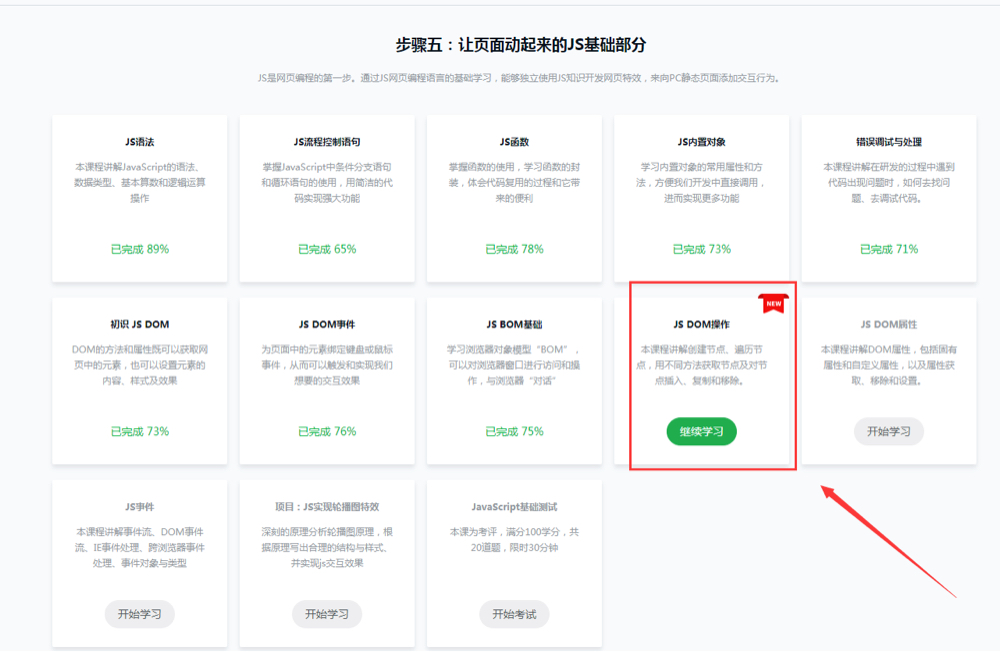
Task: Click the JS流程控制语句 card description text
Action: pyautogui.click(x=327, y=182)
